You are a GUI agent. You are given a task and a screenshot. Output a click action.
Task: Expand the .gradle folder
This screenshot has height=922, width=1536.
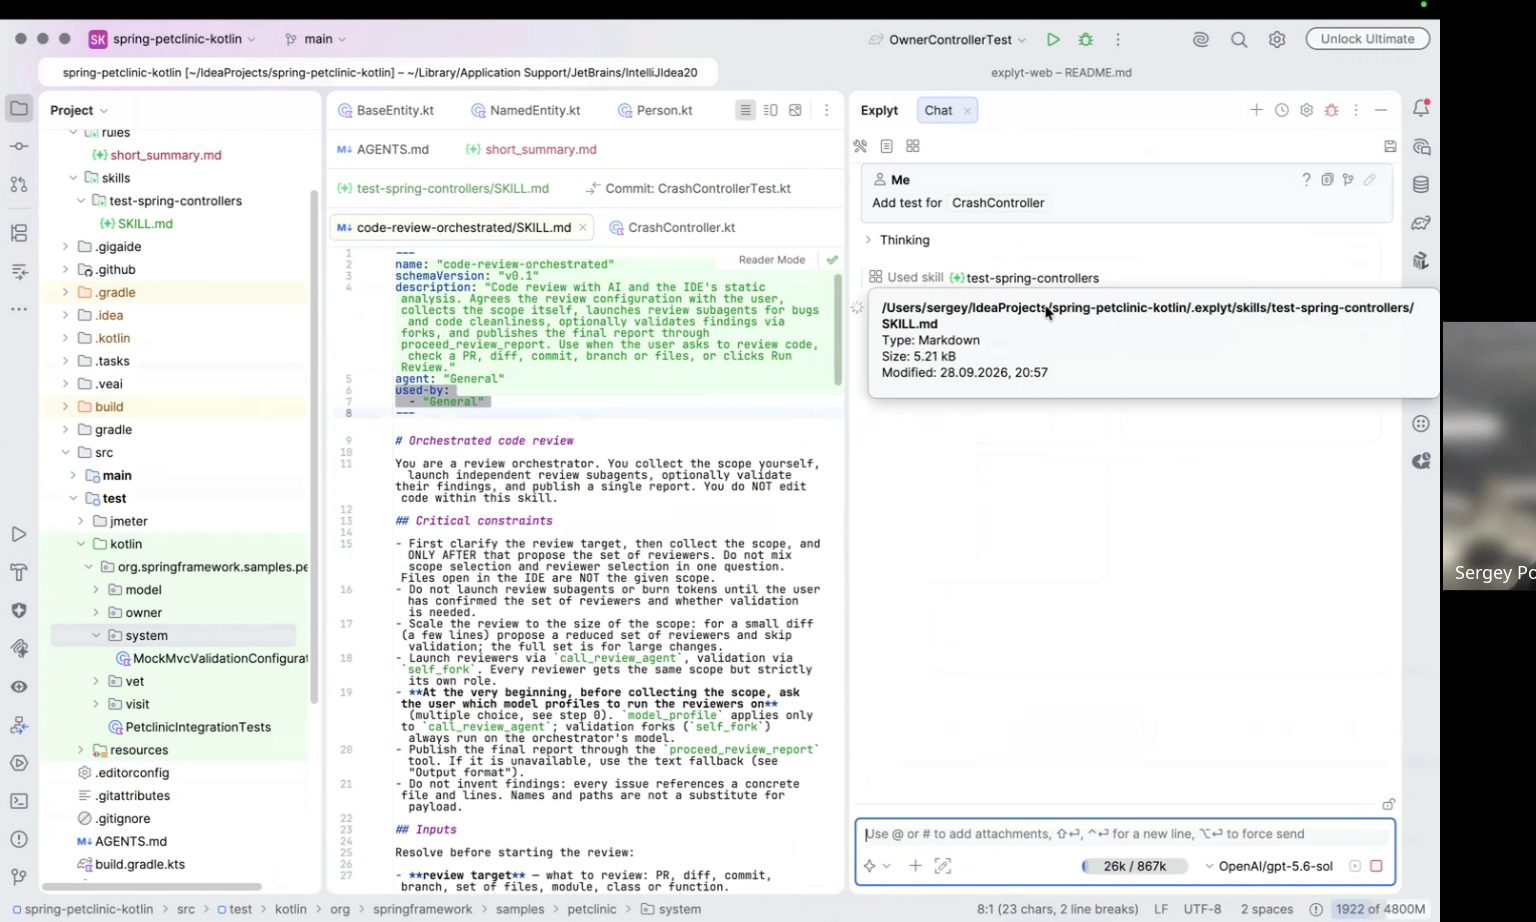coord(66,292)
